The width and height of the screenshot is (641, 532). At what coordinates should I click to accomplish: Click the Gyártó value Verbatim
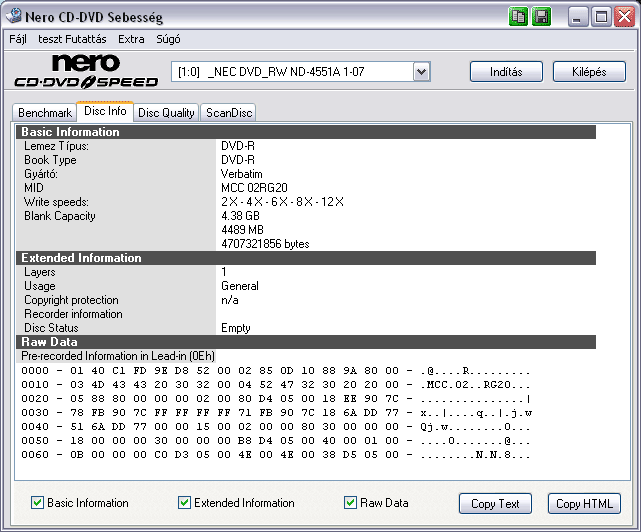[x=242, y=174]
